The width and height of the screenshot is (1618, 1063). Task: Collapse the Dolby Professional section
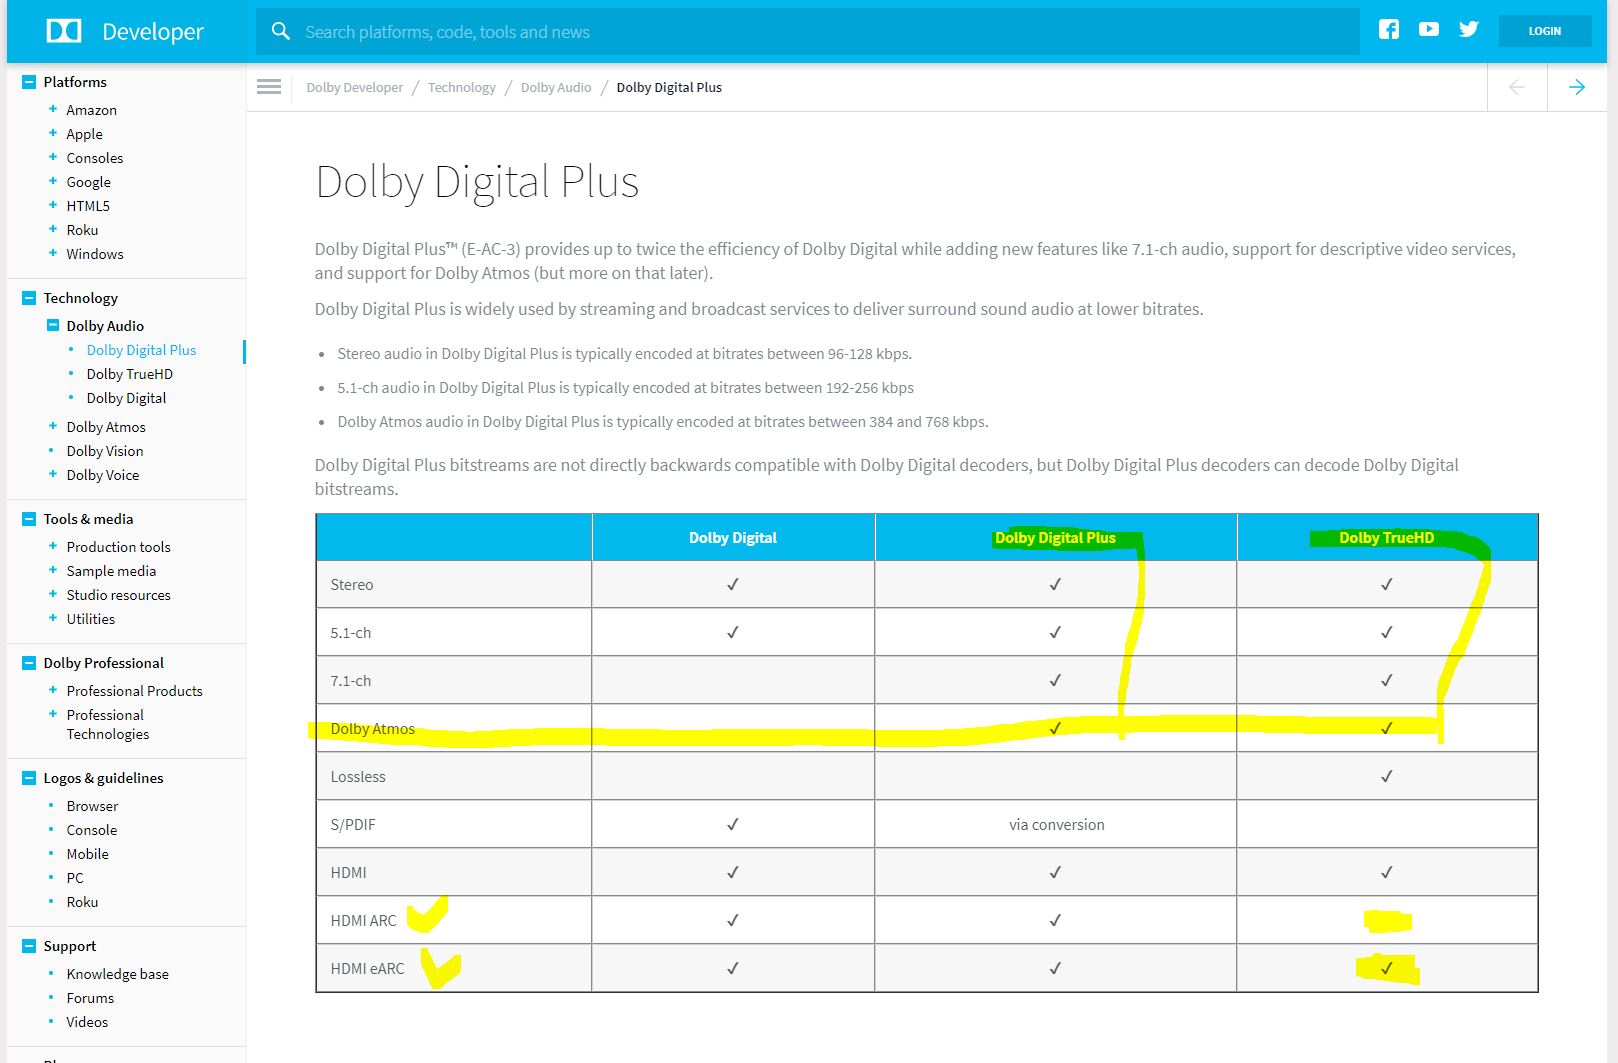click(x=29, y=663)
